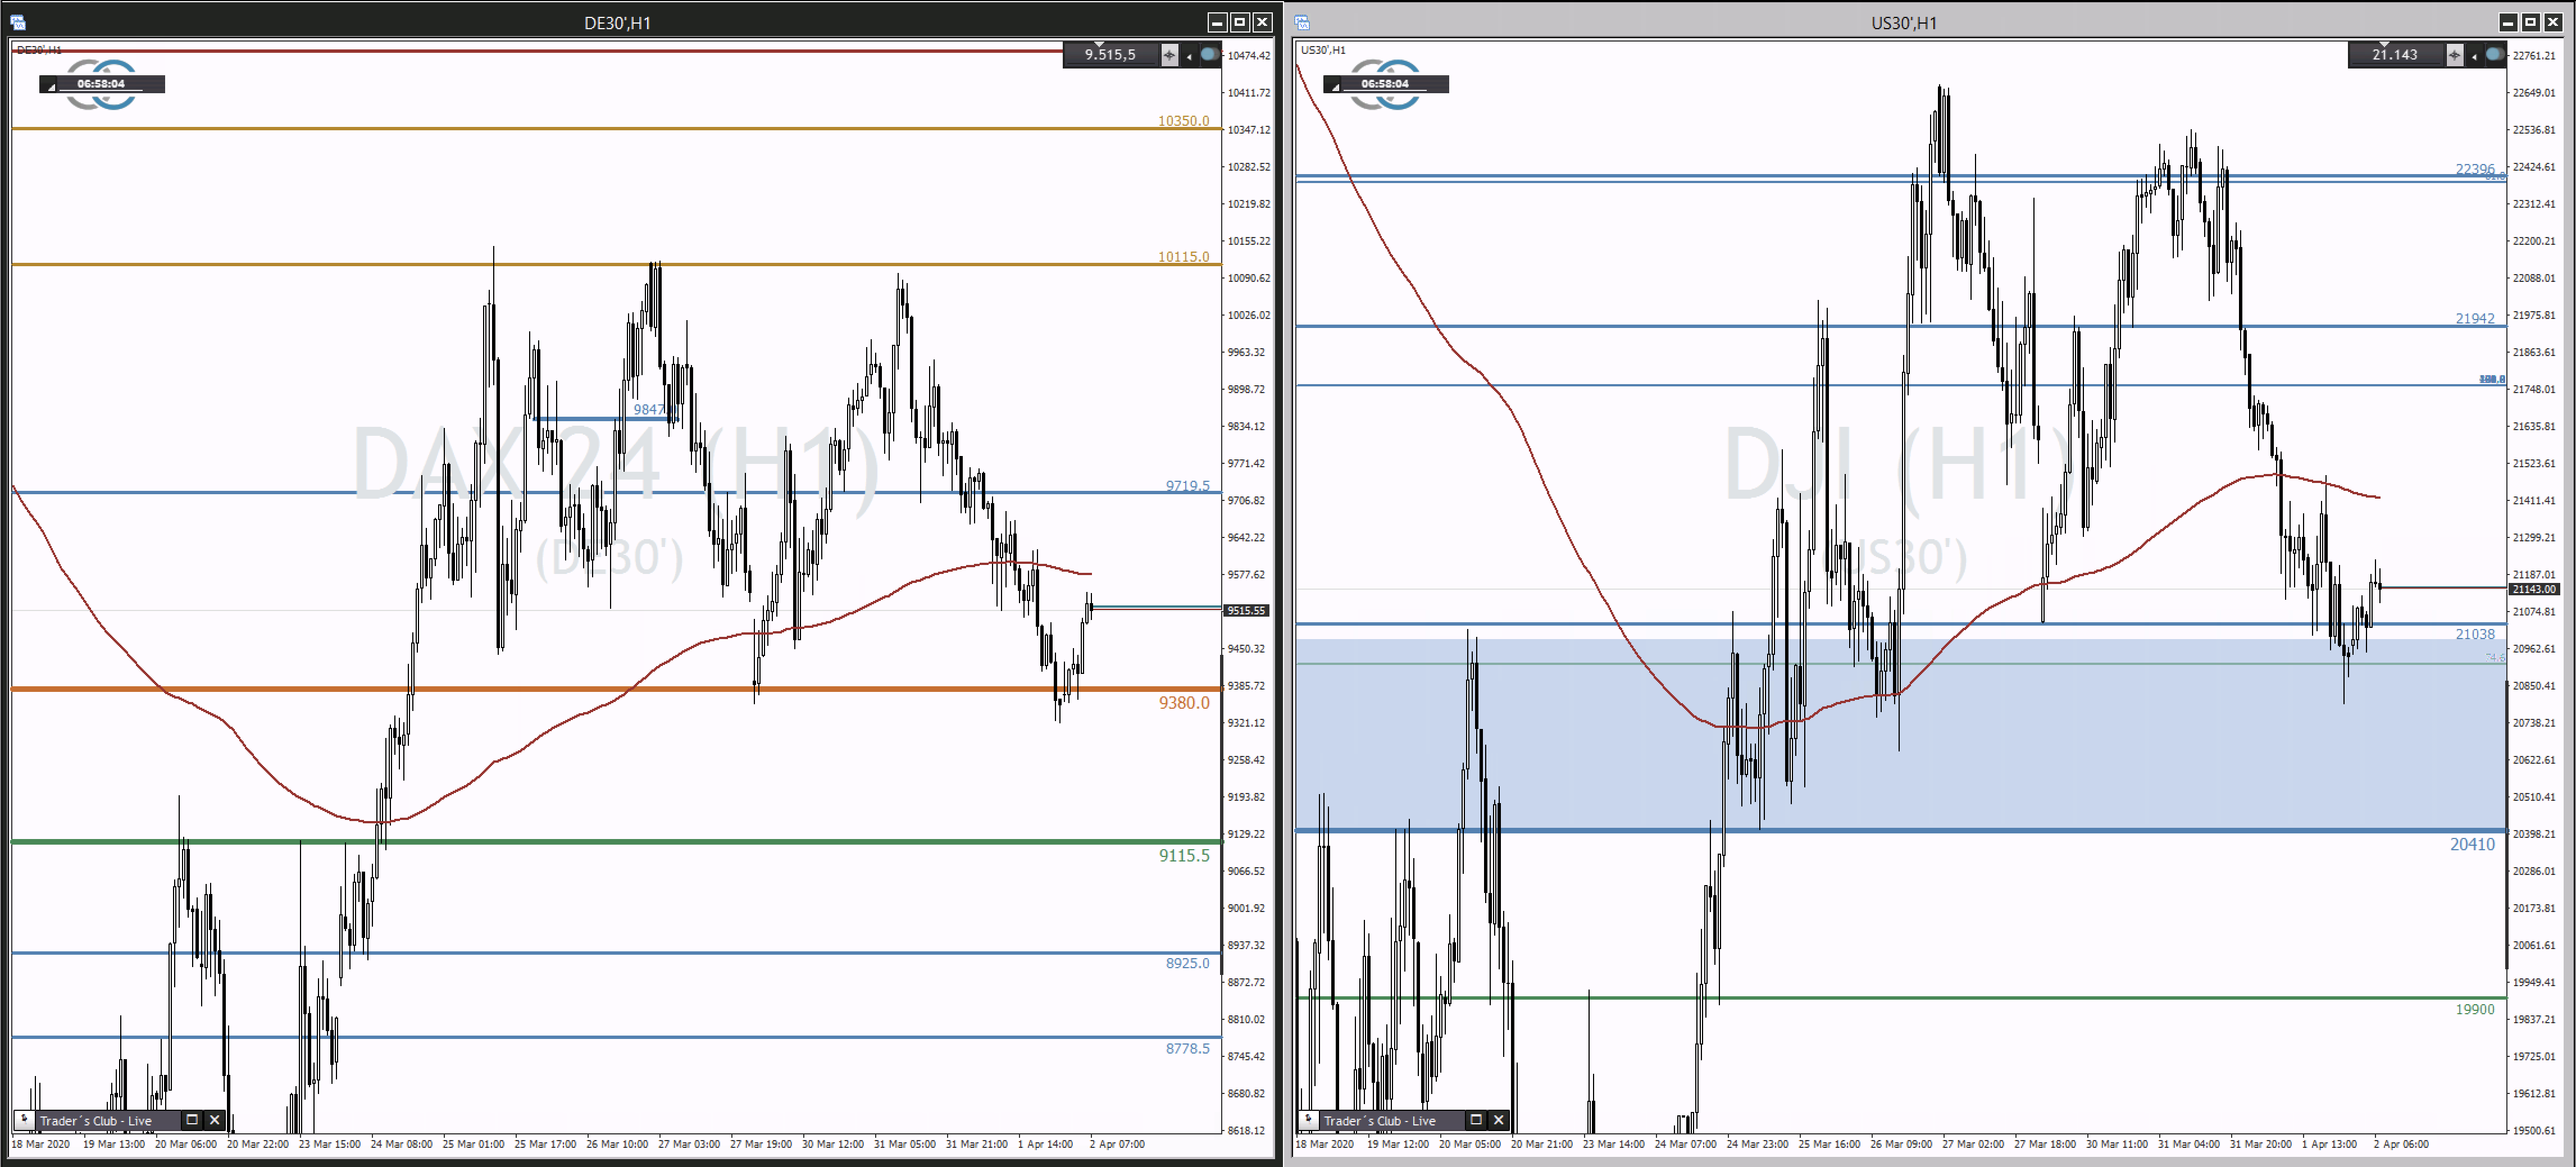
Task: Select the 20410 level label on US30
Action: [x=2472, y=844]
